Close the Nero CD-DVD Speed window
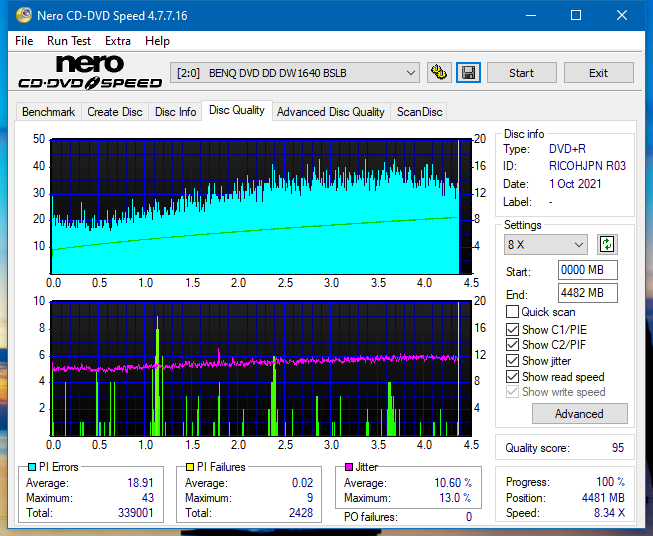Image resolution: width=653 pixels, height=536 pixels. [622, 15]
